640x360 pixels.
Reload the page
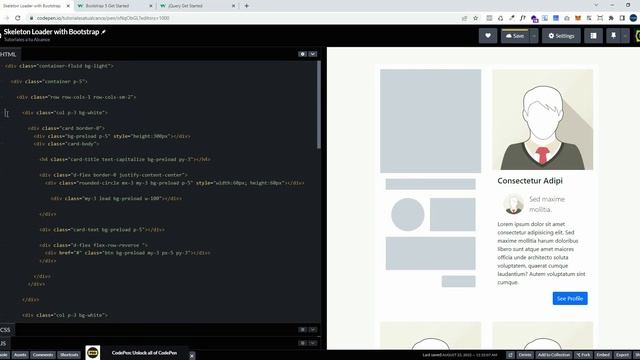(18, 18)
